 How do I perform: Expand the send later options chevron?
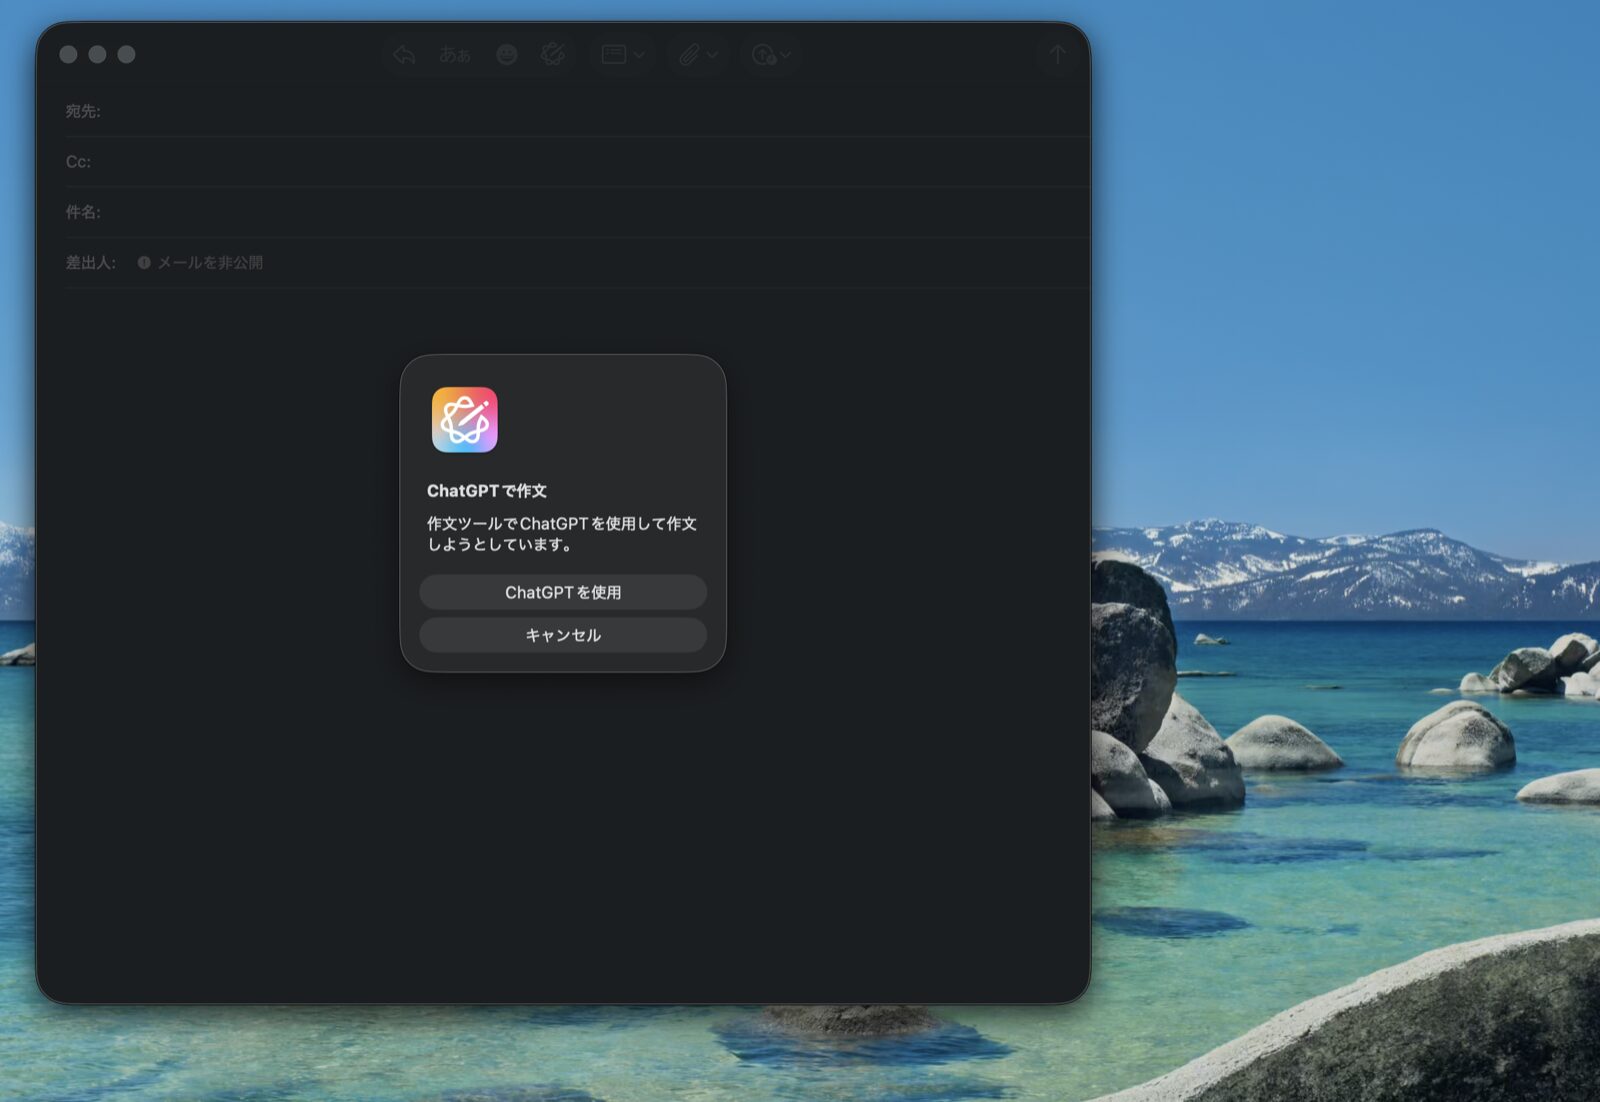pos(786,55)
